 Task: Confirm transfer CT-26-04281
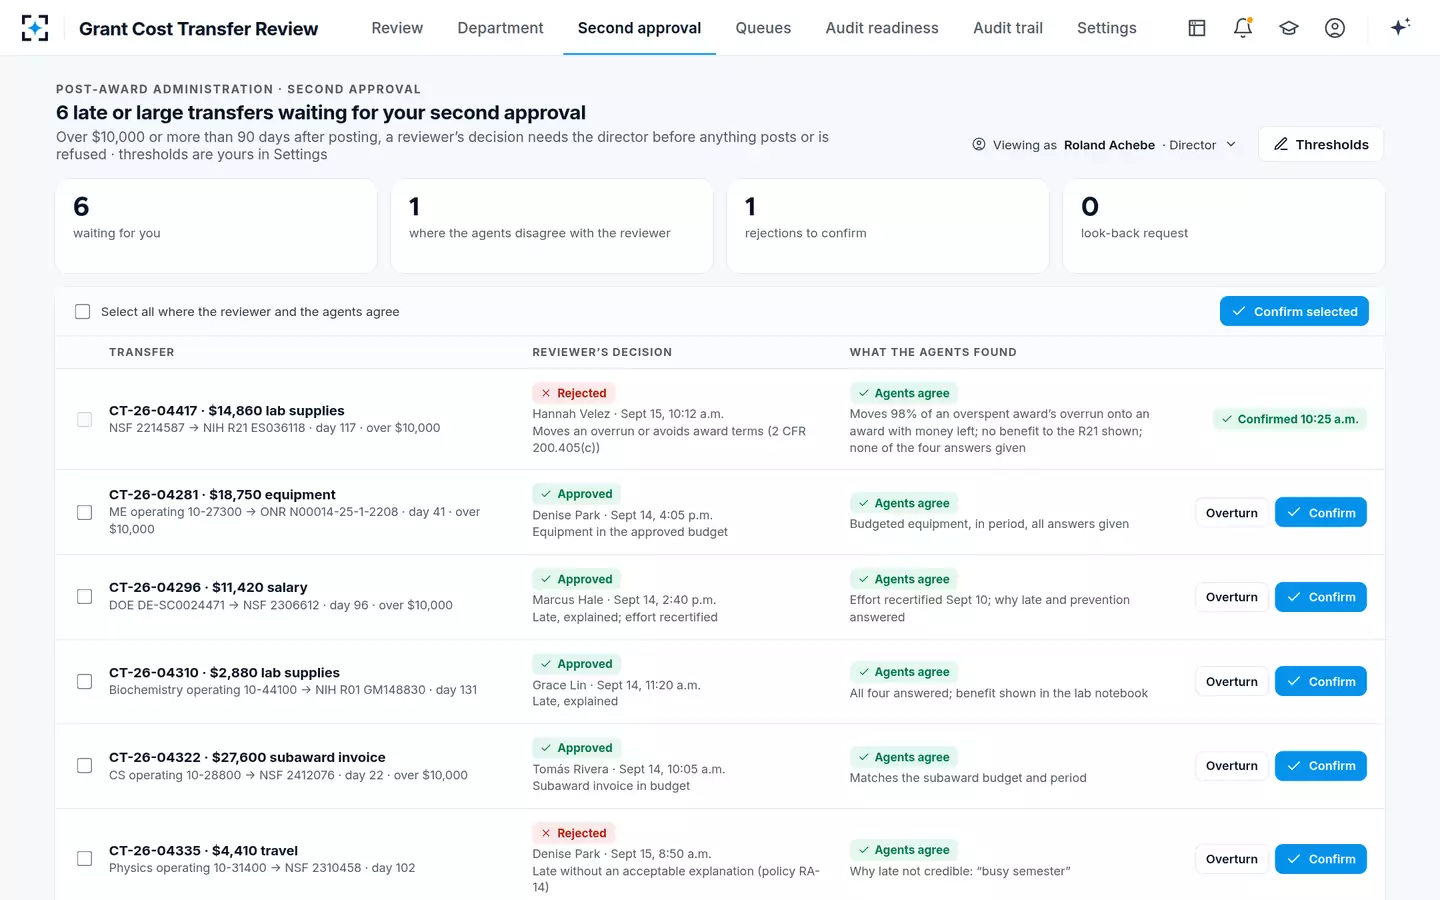click(x=1321, y=513)
